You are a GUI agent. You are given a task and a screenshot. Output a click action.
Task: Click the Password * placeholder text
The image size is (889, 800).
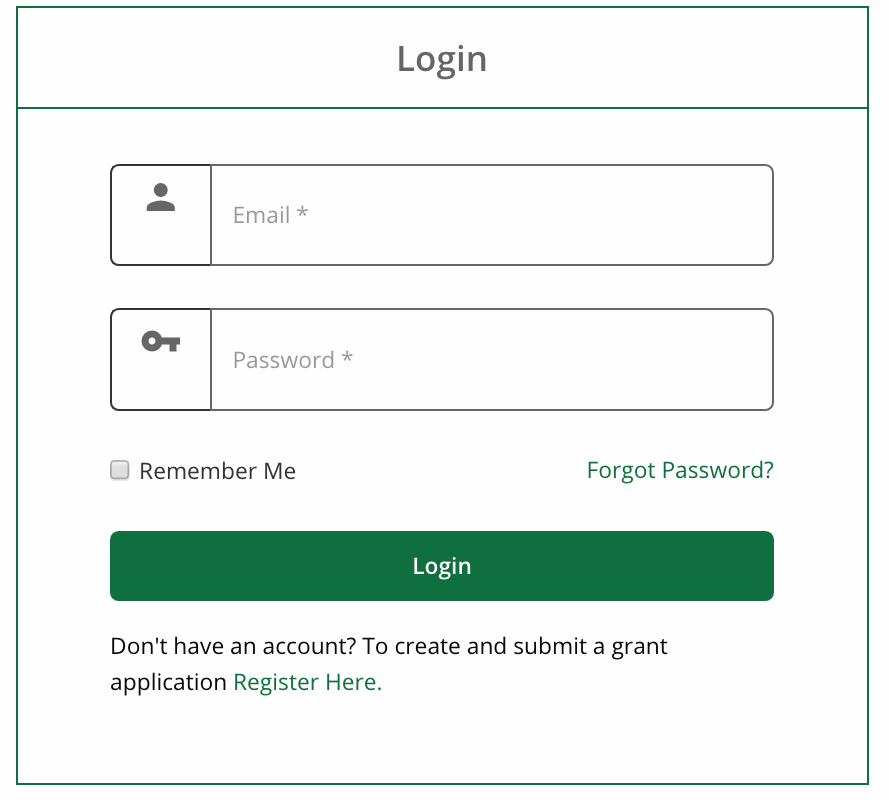[x=293, y=360]
